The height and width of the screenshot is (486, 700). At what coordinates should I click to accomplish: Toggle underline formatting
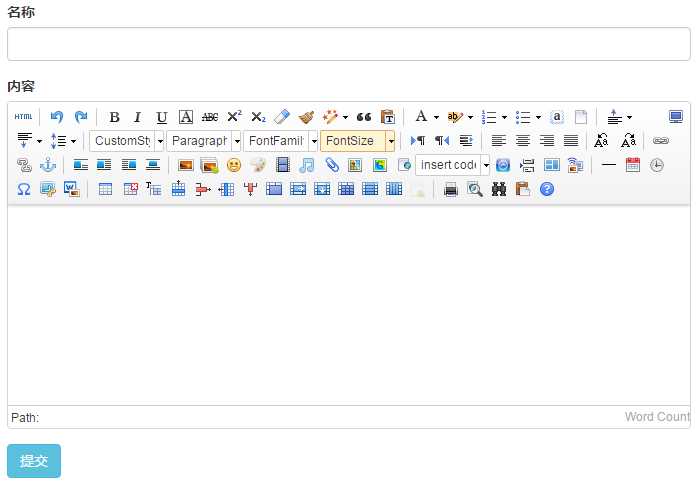[162, 117]
